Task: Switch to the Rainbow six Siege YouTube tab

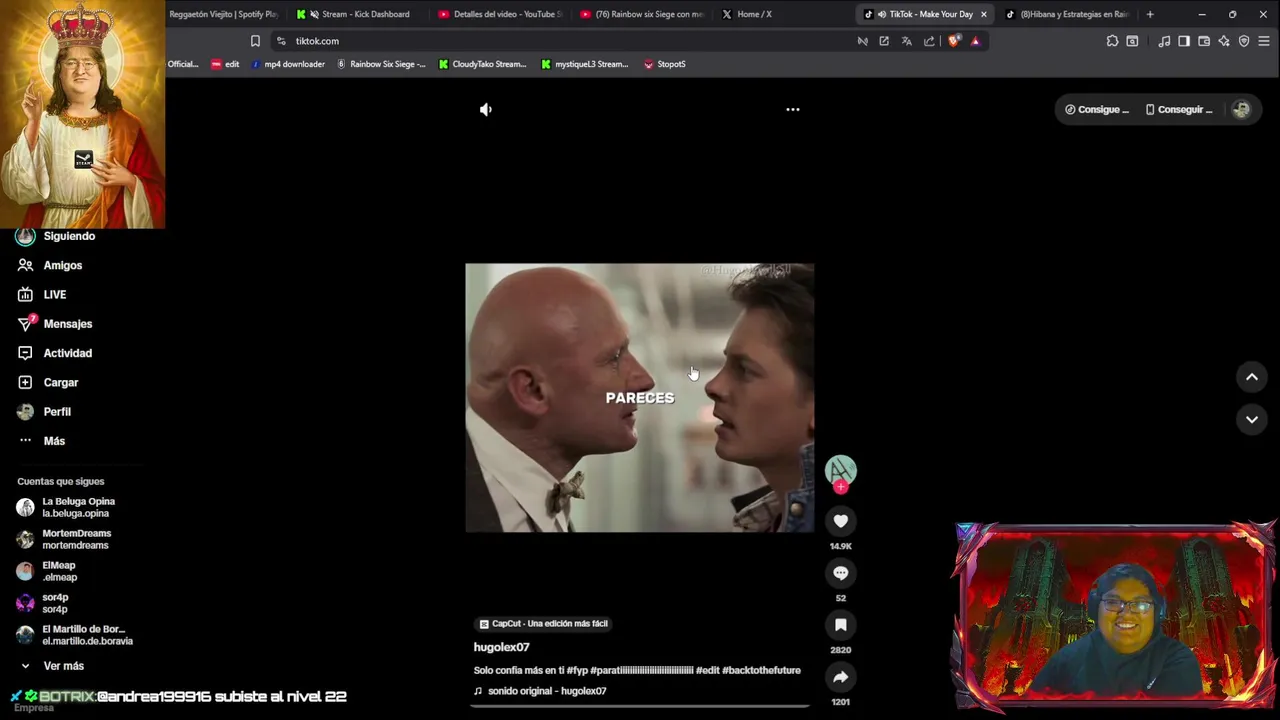Action: (642, 14)
